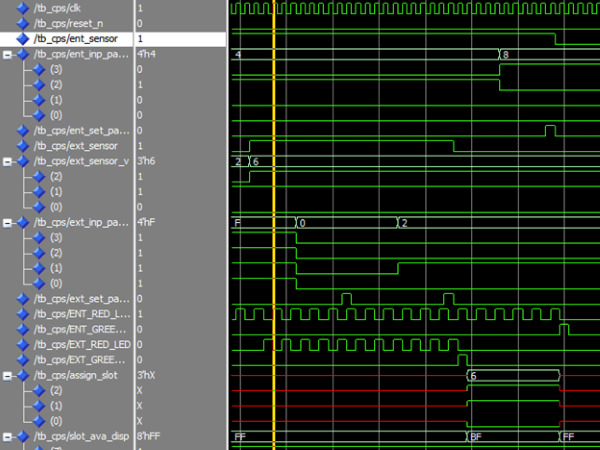The width and height of the screenshot is (600, 450).
Task: Click the ENT_GREE... signal diamond icon
Action: 23,329
